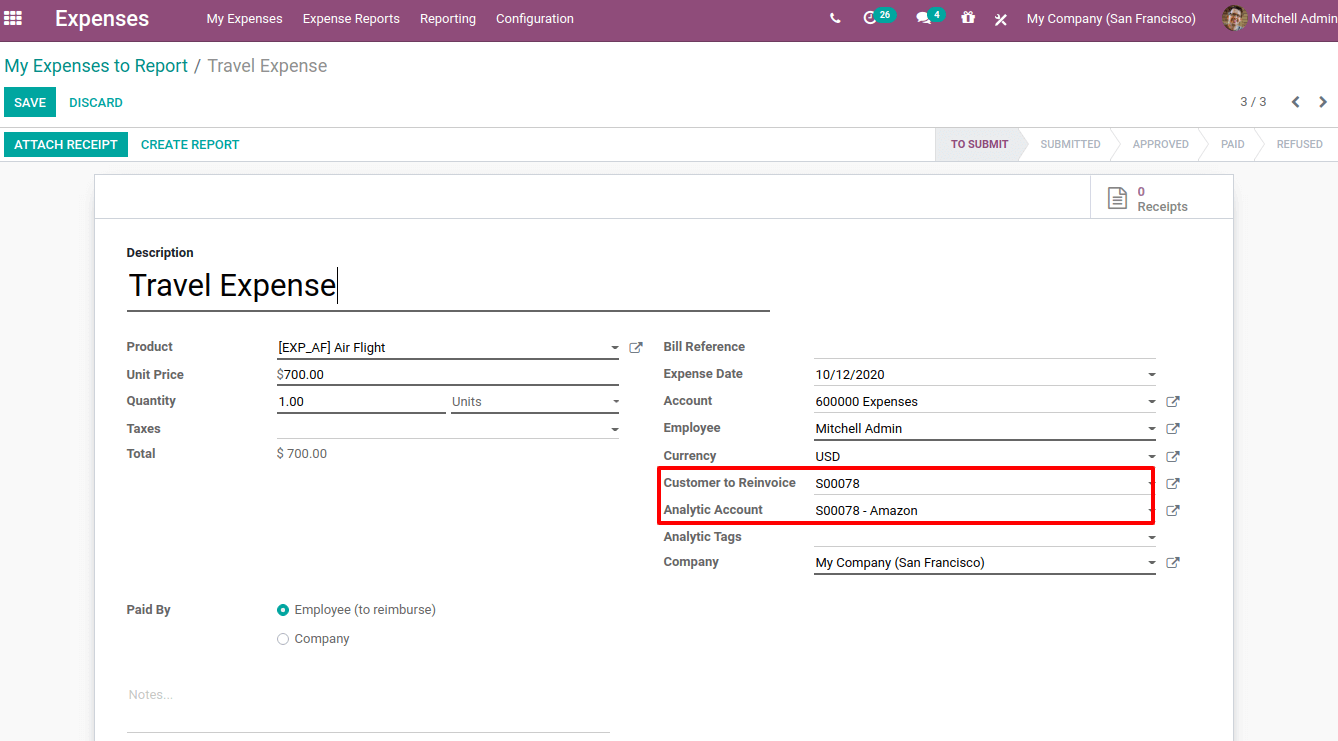Viewport: 1338px width, 741px height.
Task: Expand the Company field dropdown arrow
Action: point(1151,563)
